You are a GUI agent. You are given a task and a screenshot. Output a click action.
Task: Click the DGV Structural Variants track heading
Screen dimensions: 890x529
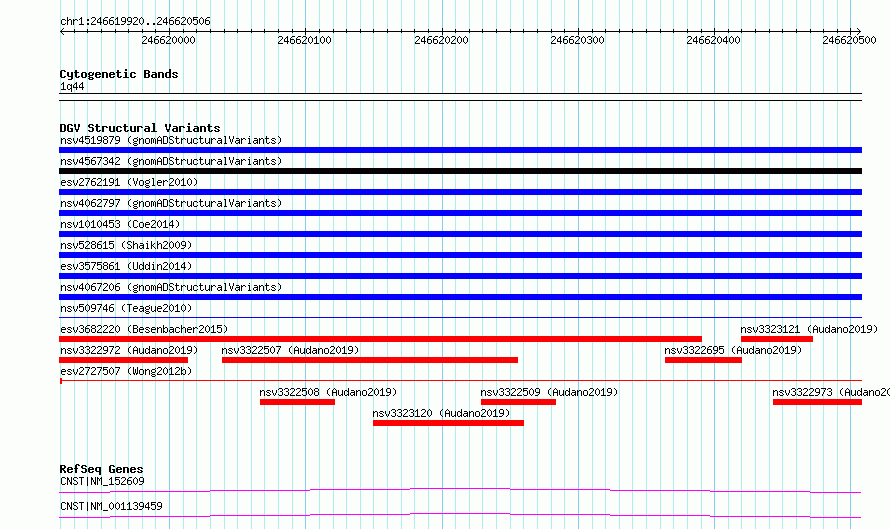(140, 128)
